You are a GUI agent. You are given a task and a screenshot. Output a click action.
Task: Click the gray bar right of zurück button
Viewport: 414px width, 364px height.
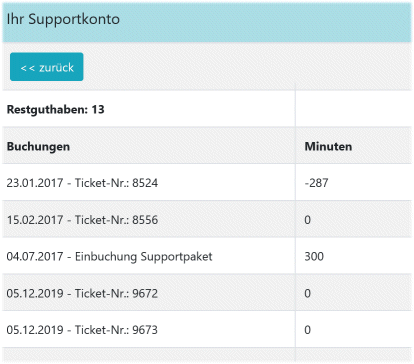247,67
